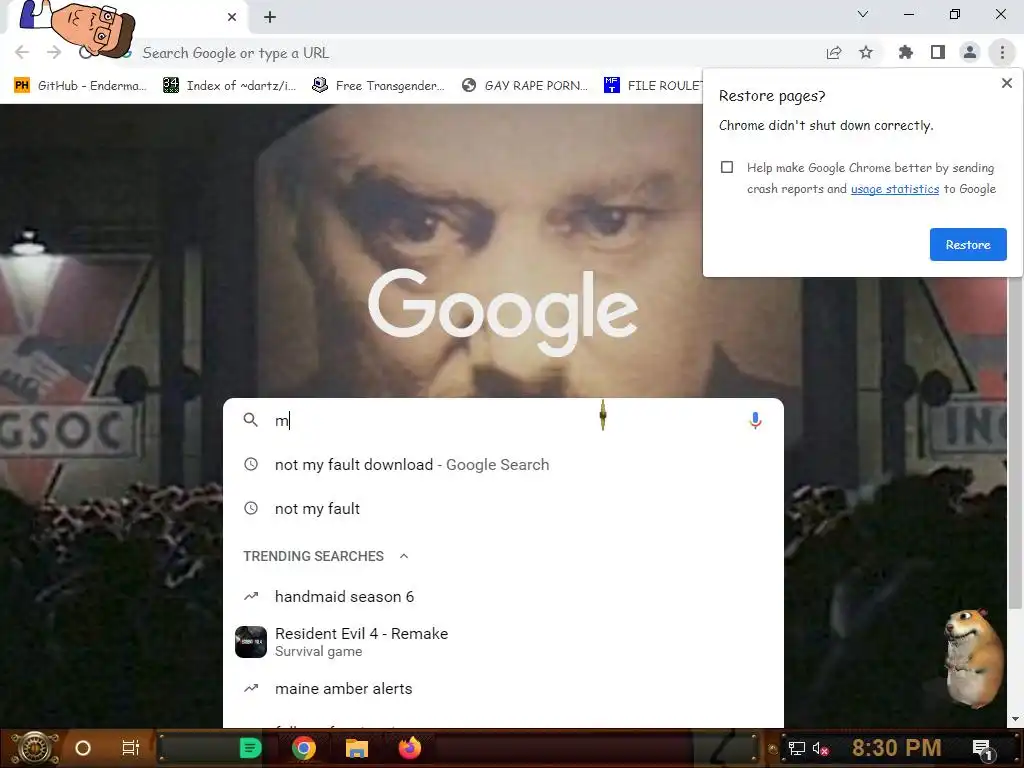This screenshot has width=1024, height=768.
Task: Click the hamster desktop character
Action: click(973, 658)
